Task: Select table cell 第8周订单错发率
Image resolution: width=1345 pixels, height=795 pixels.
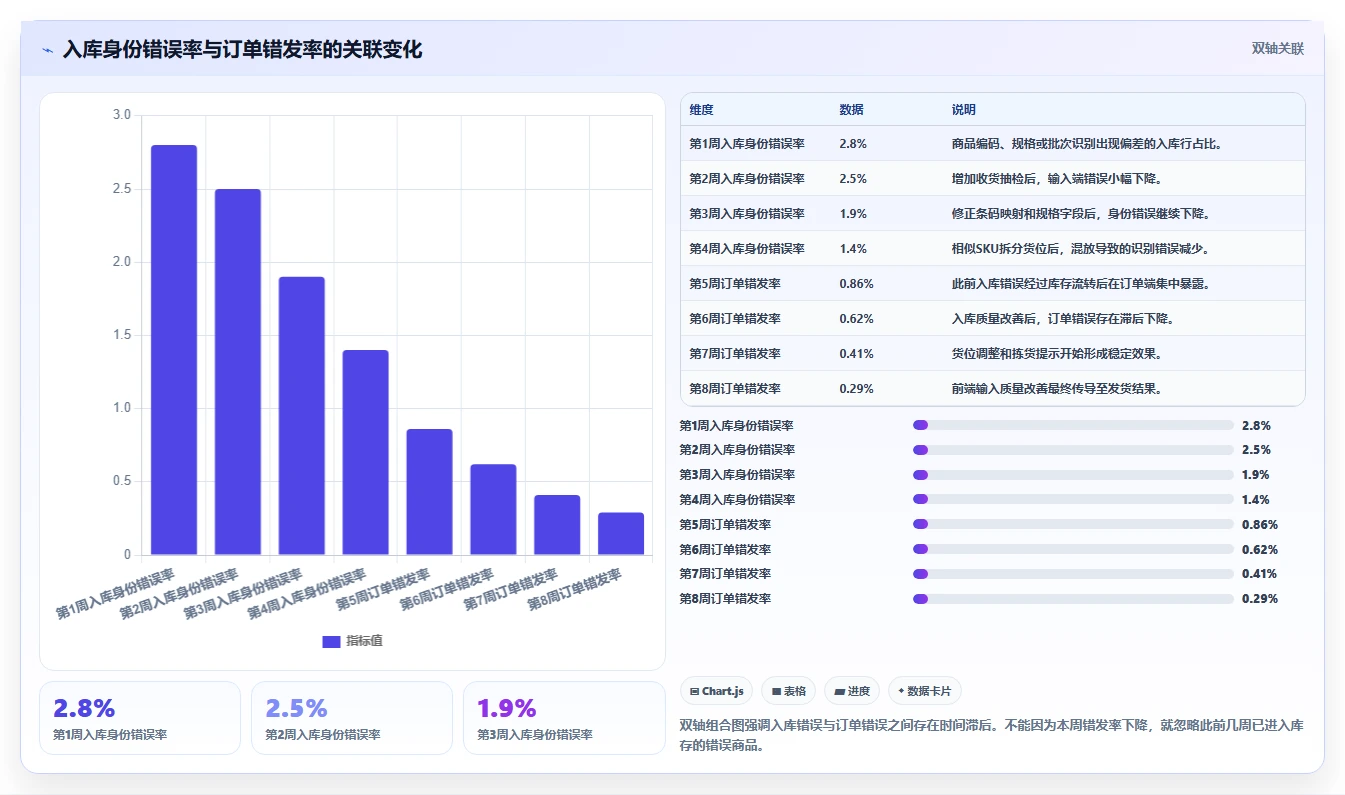Action: (735, 389)
